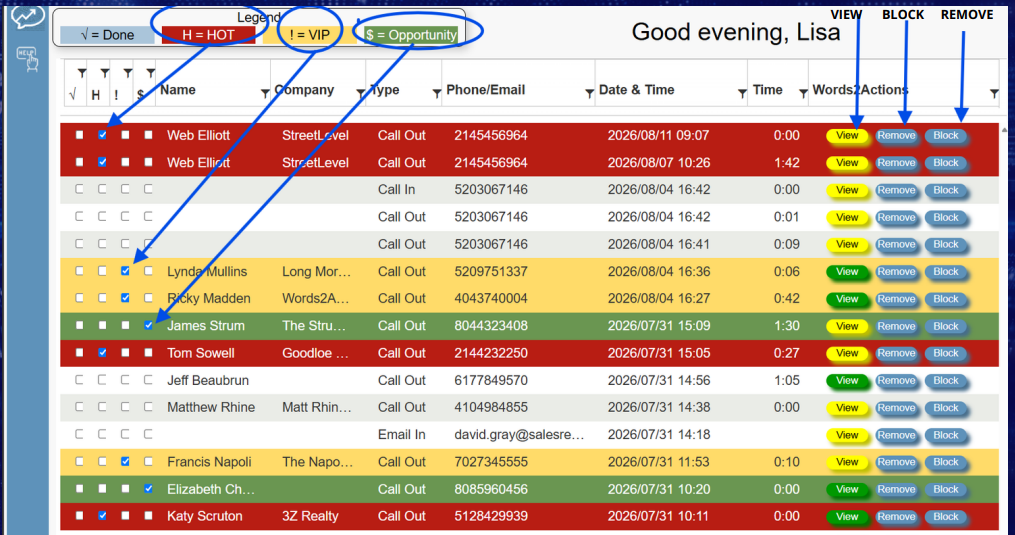Screen dimensions: 1015x535
Task: Click the '$ = Opportunity' green legend swatch
Action: [411, 35]
